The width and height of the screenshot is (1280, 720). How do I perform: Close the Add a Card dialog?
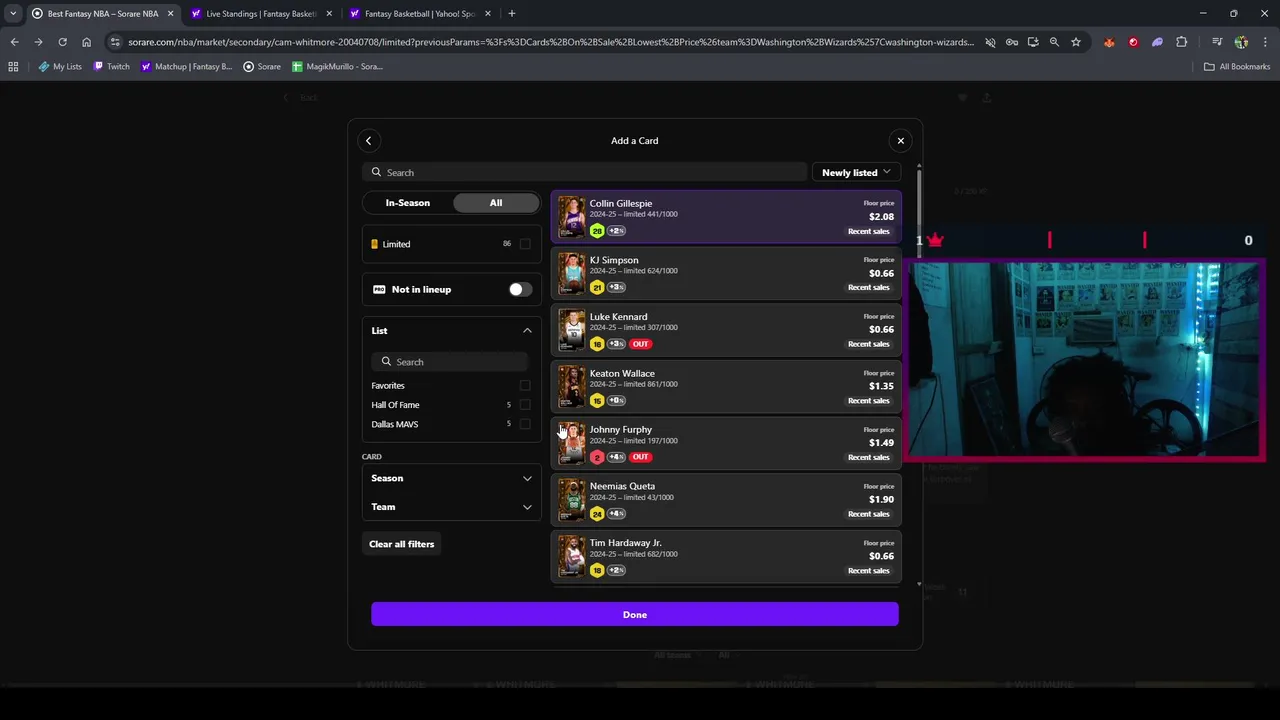pyautogui.click(x=900, y=141)
